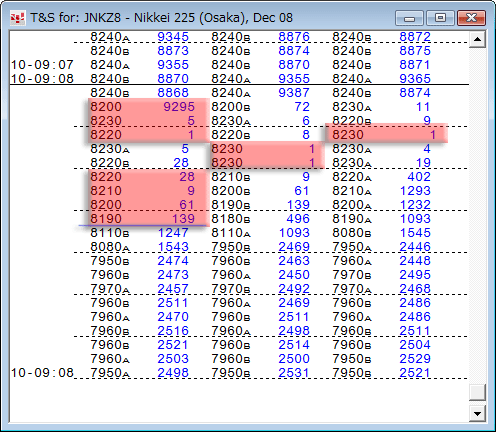496x432 pixels.
Task: Click price 8200A
Action: 352,205
